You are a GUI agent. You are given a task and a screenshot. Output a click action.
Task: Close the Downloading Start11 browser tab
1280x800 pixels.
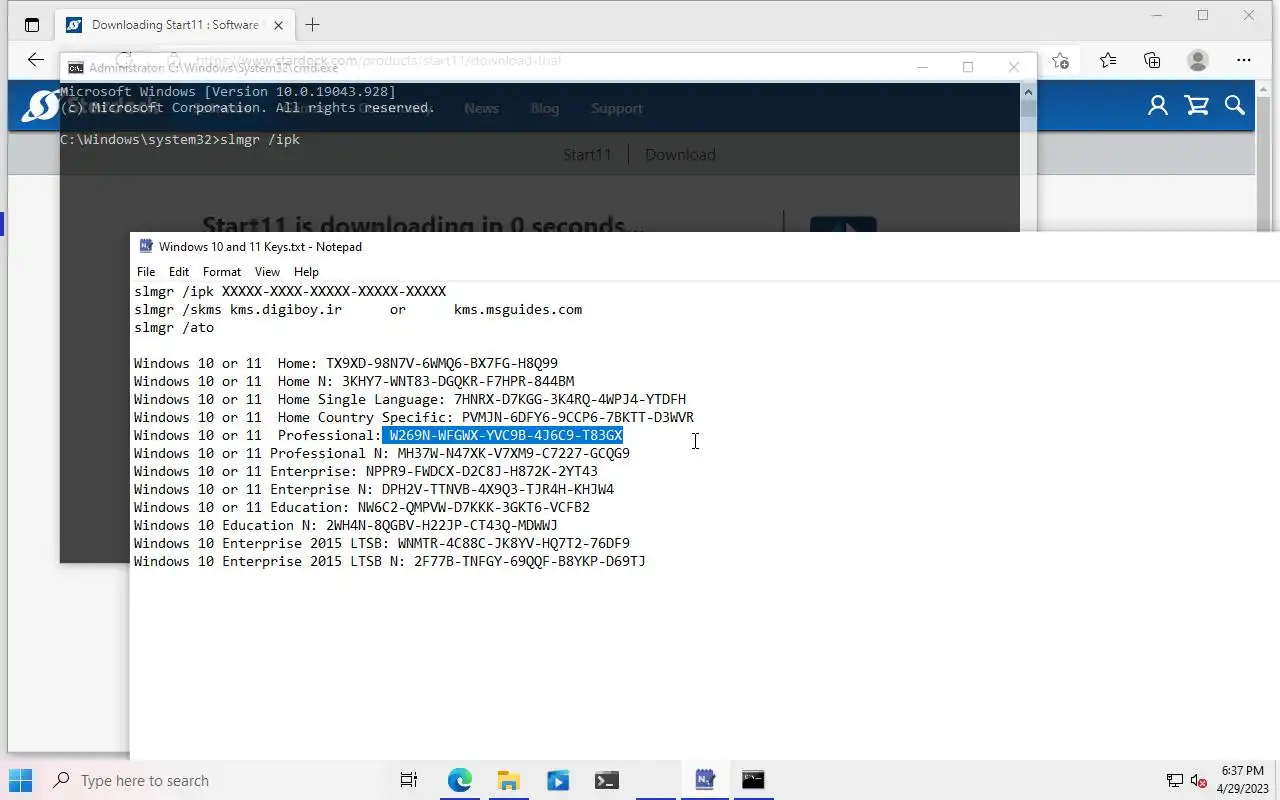[277, 25]
